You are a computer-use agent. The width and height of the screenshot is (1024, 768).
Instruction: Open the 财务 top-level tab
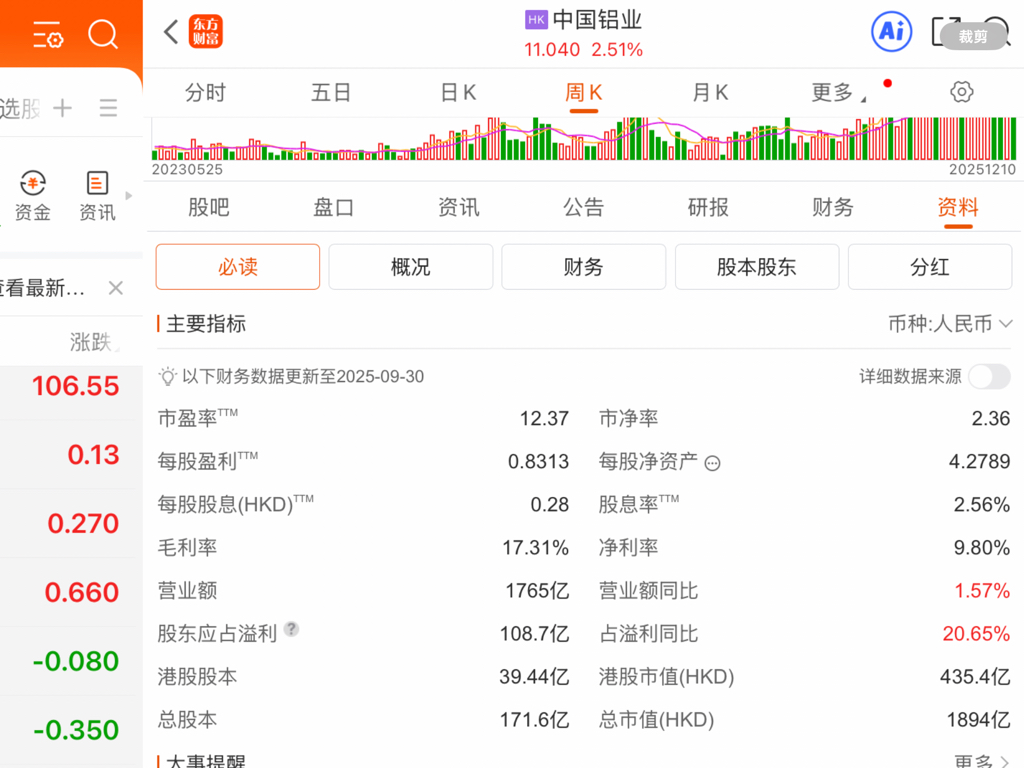833,208
